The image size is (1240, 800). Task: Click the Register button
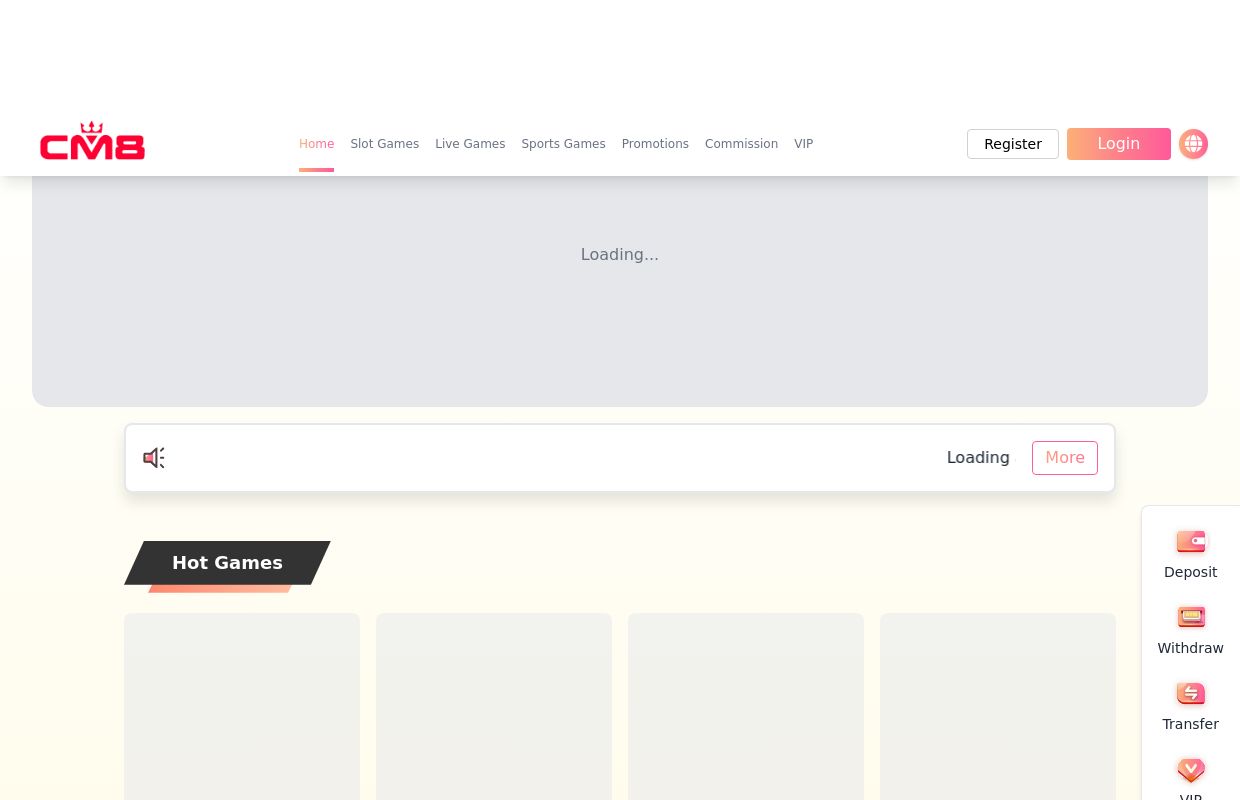point(1012,144)
